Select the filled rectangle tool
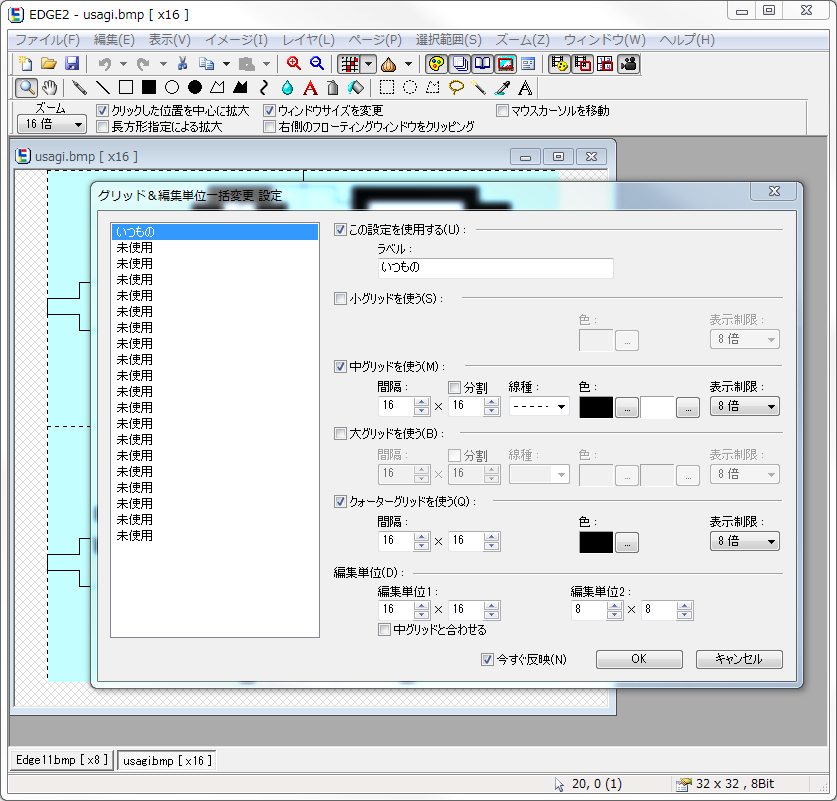Viewport: 837px width, 801px height. [148, 88]
